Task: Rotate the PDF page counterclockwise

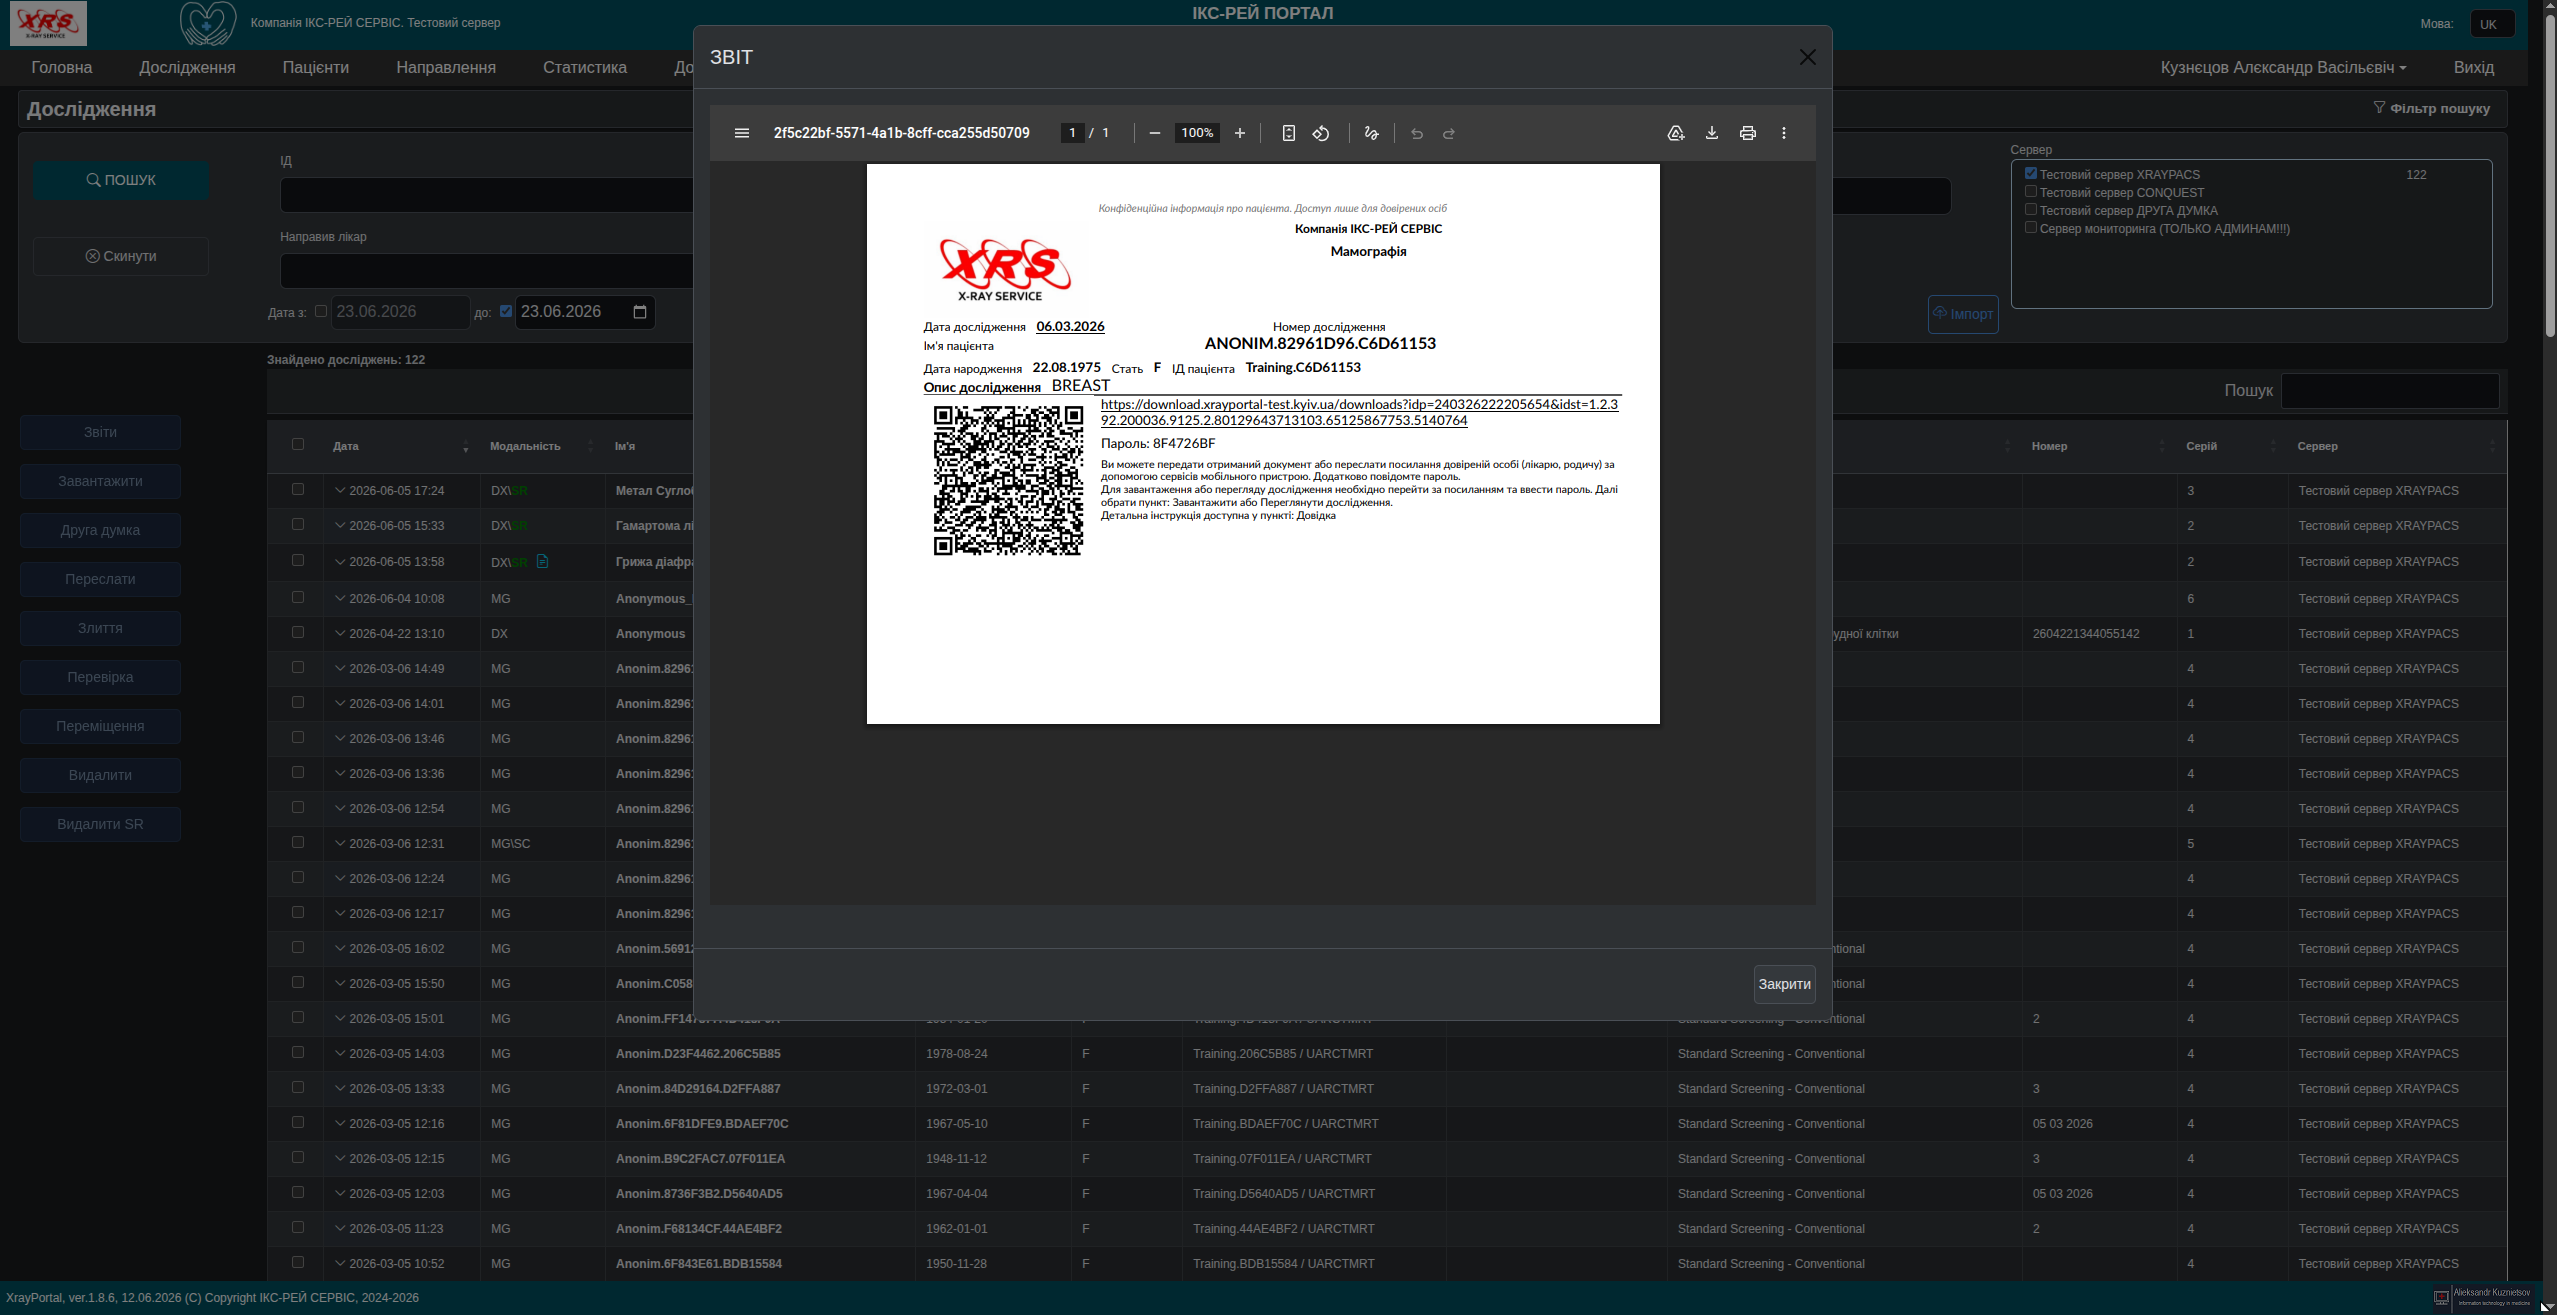Action: coord(1321,133)
